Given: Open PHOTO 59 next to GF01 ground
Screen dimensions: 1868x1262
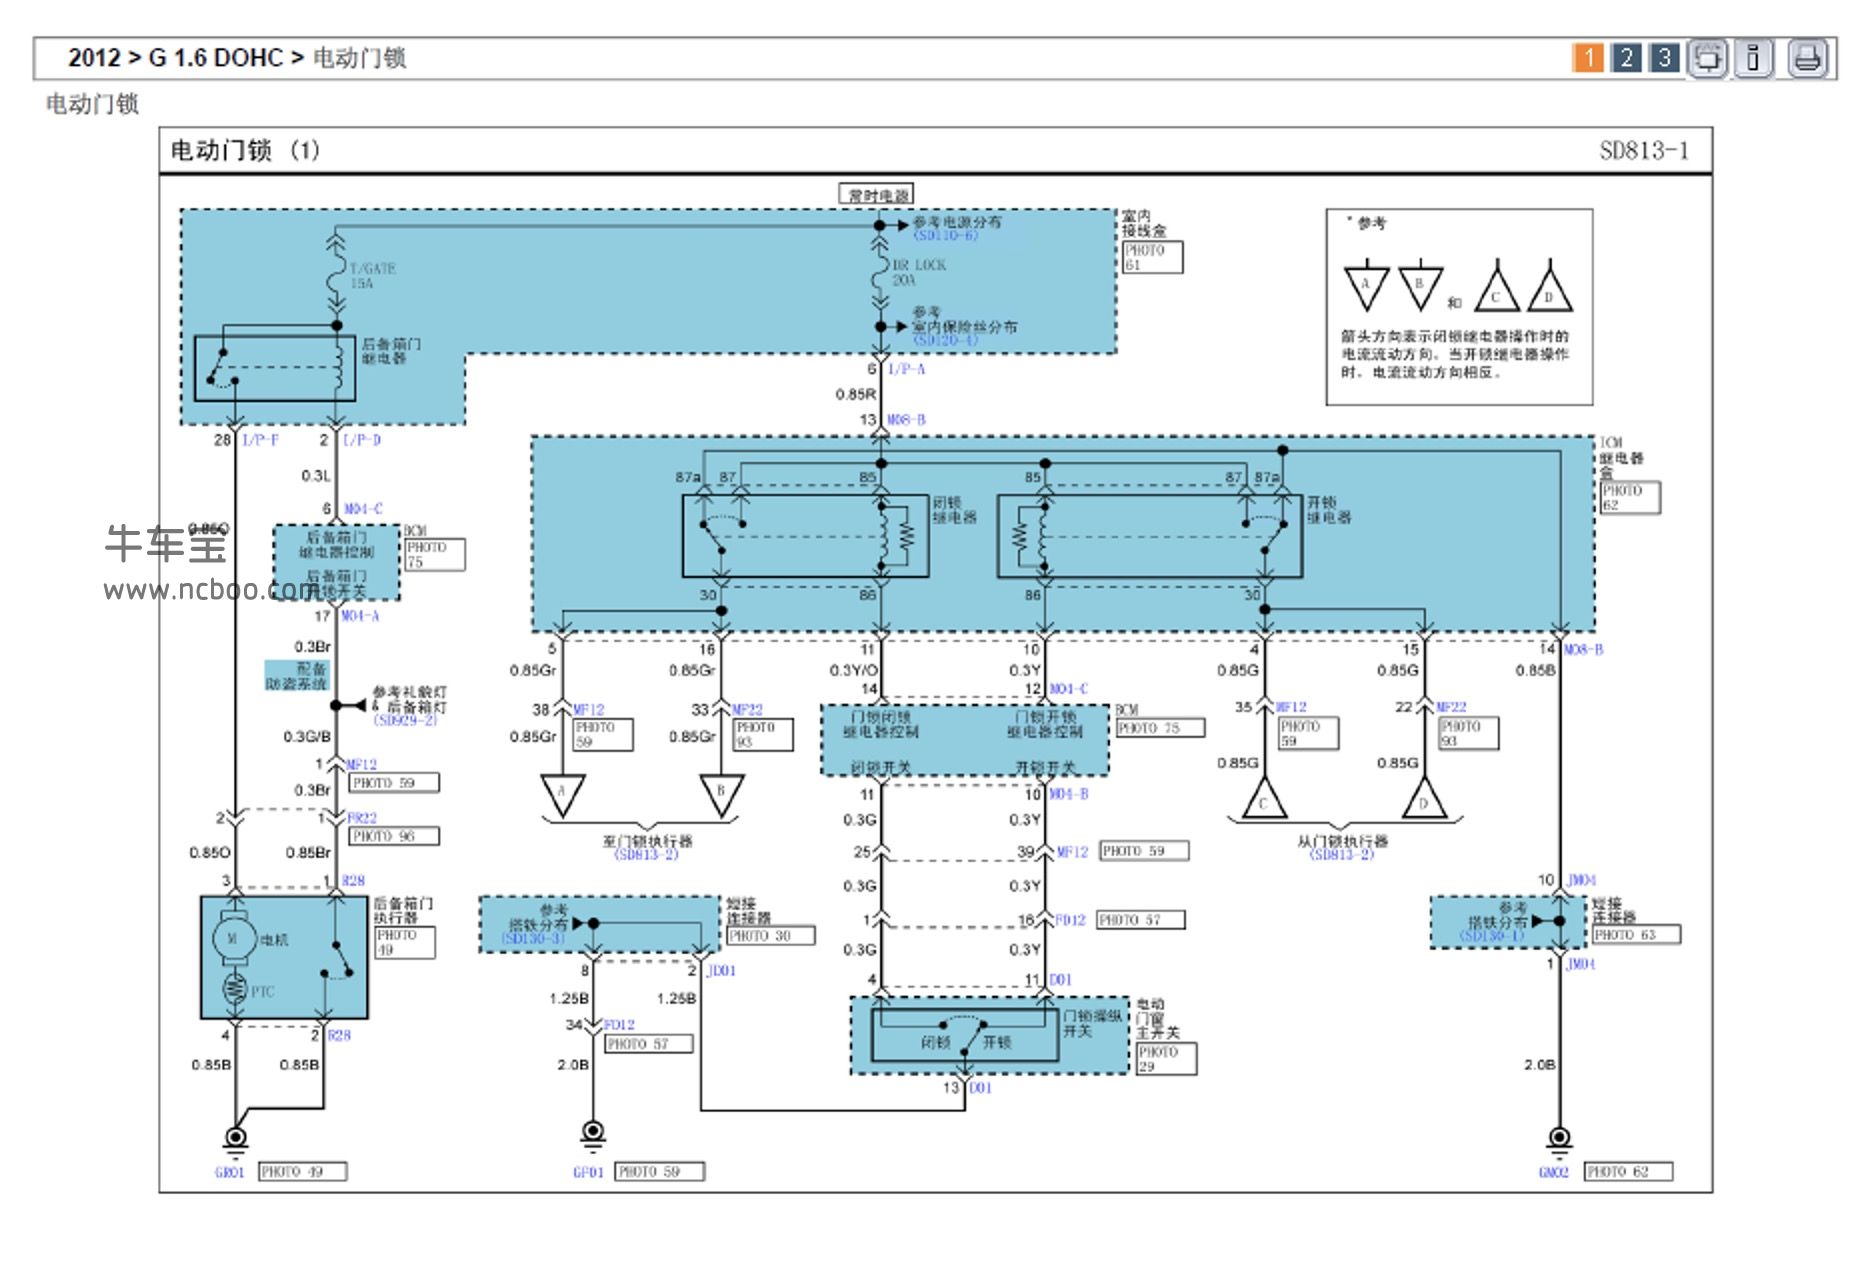Looking at the screenshot, I should tap(660, 1171).
